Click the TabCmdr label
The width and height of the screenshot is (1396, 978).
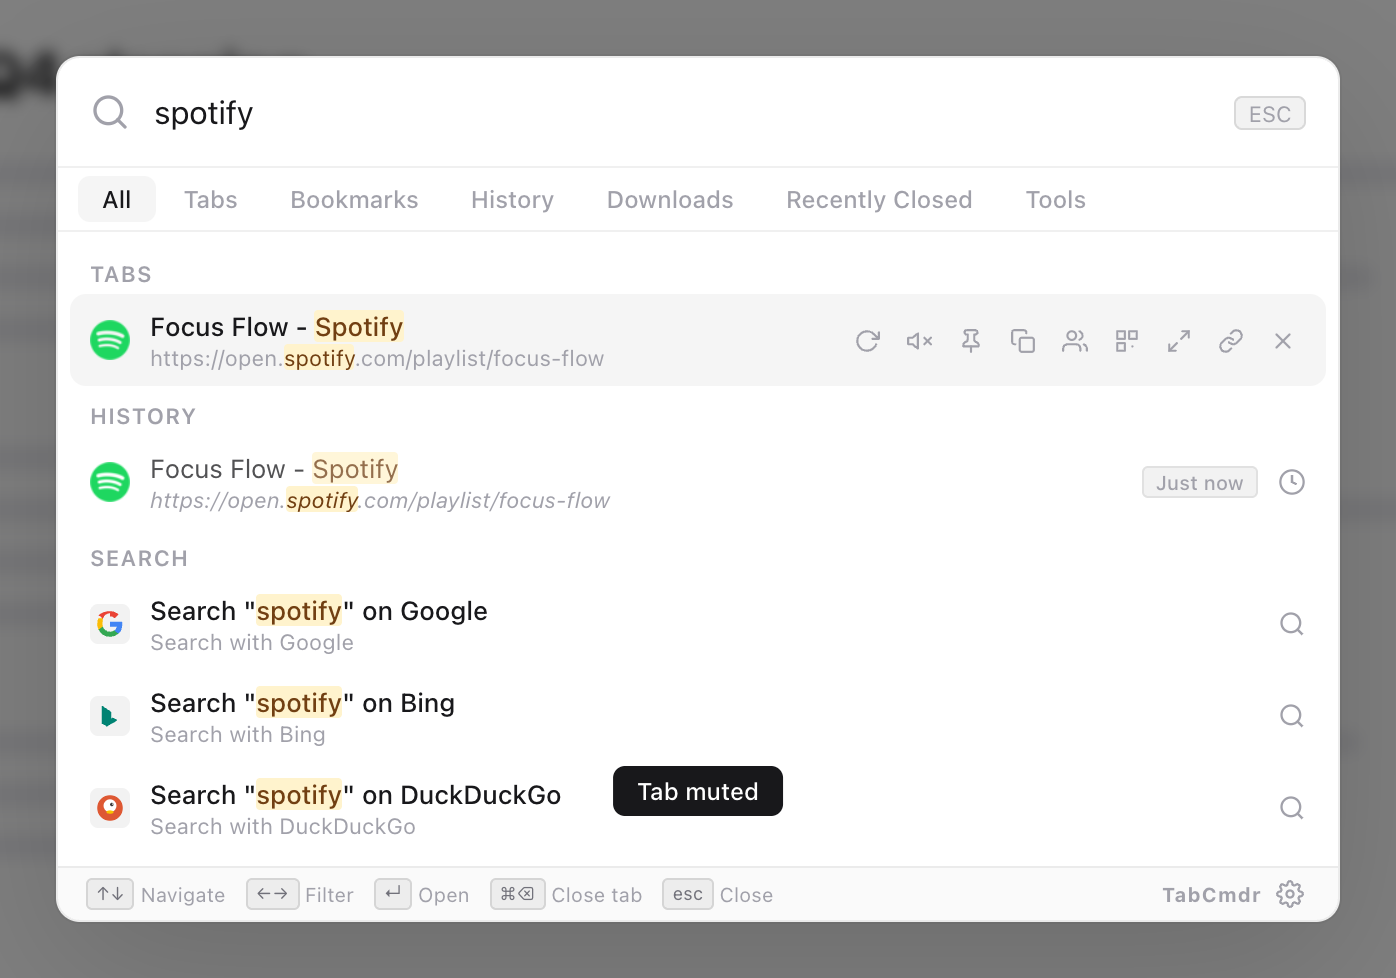[x=1211, y=895]
